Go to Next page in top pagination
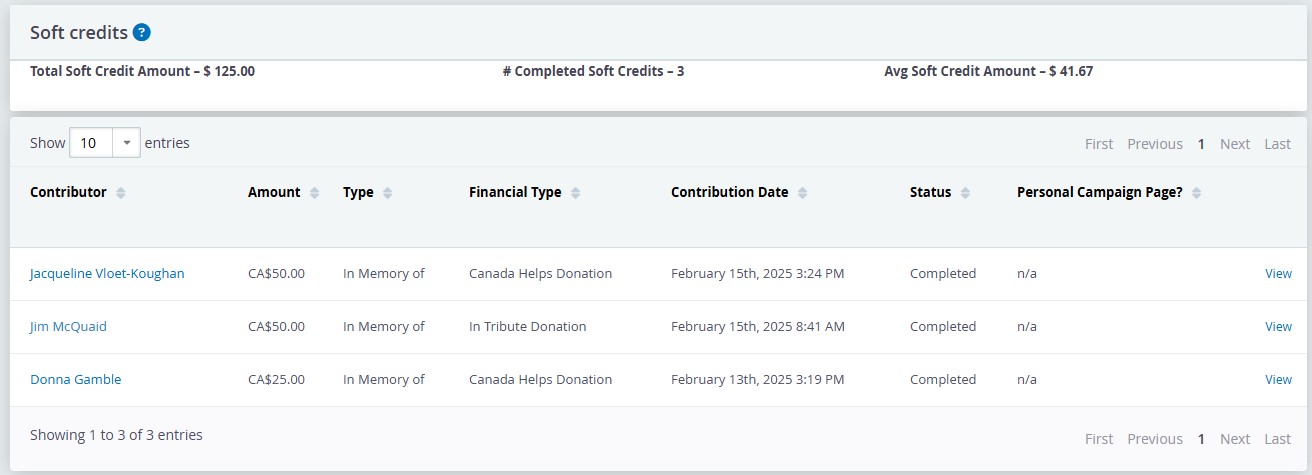 (x=1235, y=144)
